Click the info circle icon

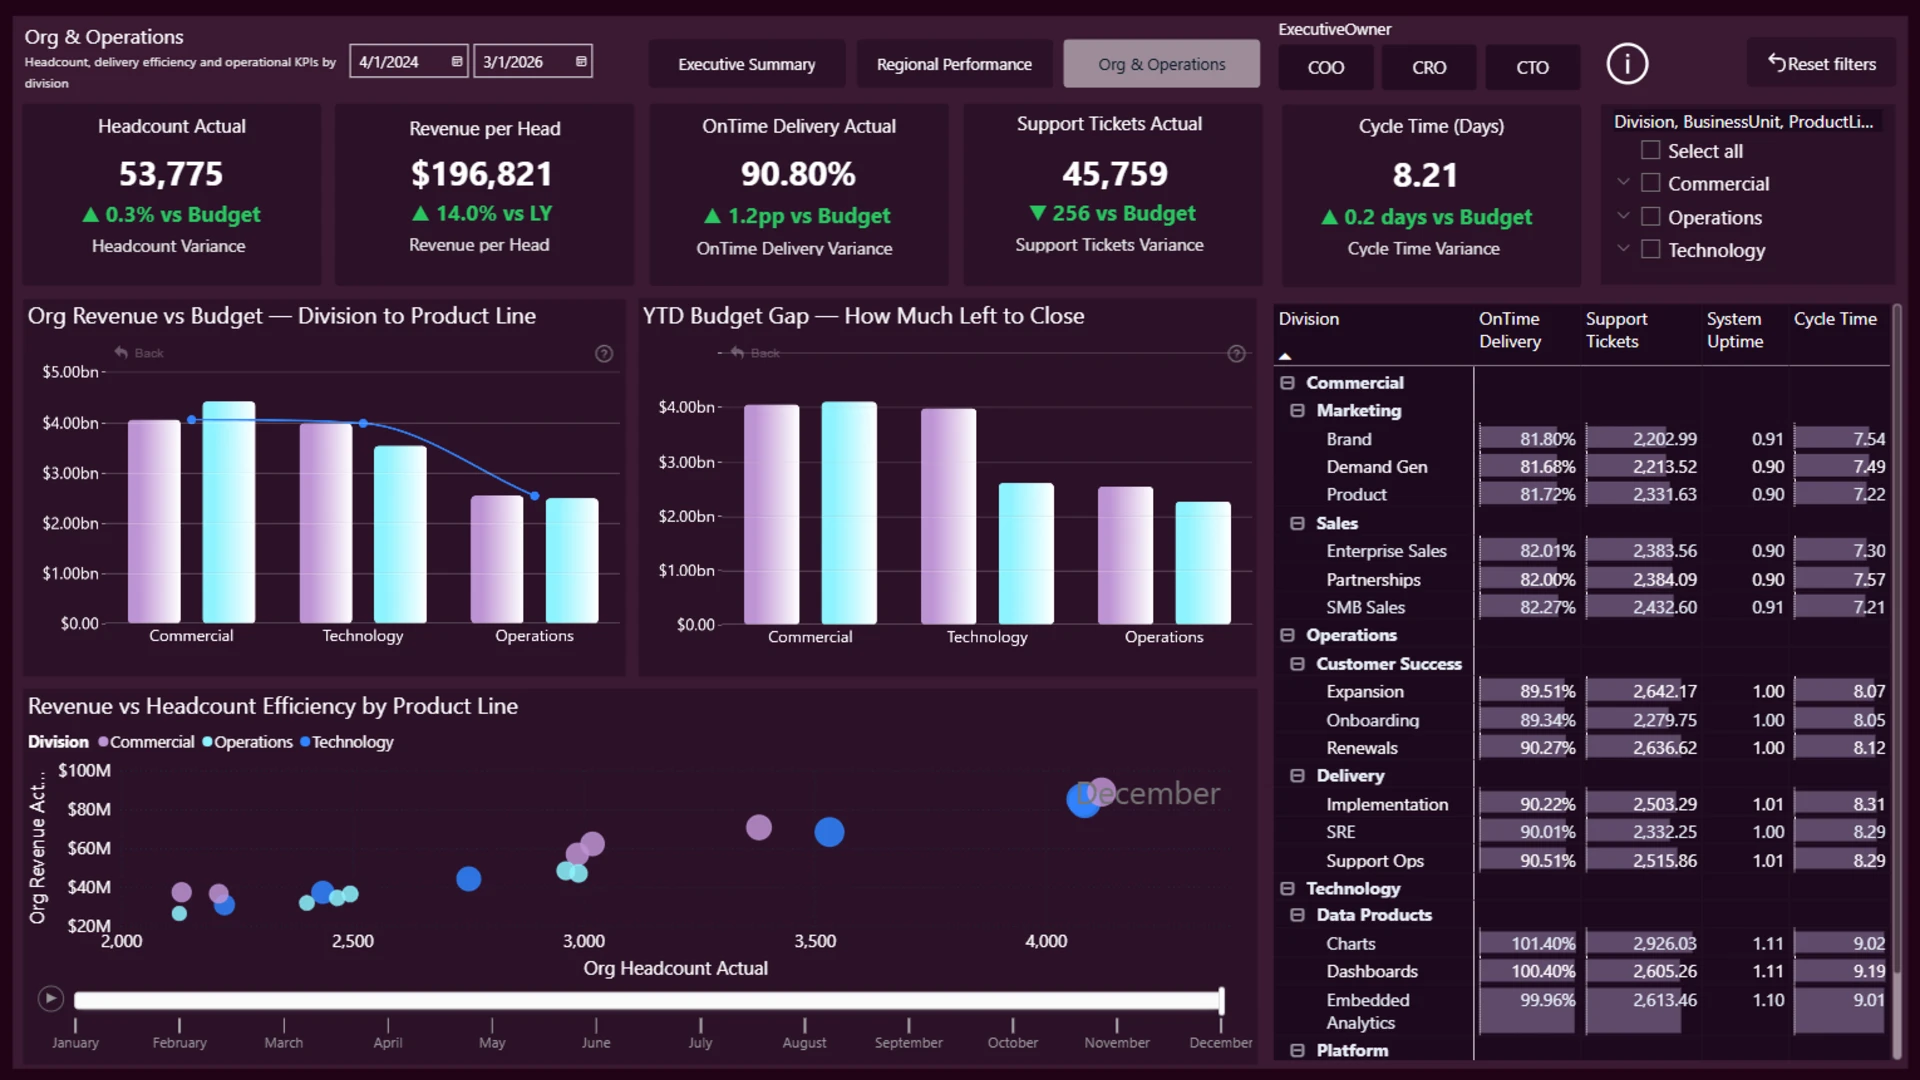(x=1626, y=64)
